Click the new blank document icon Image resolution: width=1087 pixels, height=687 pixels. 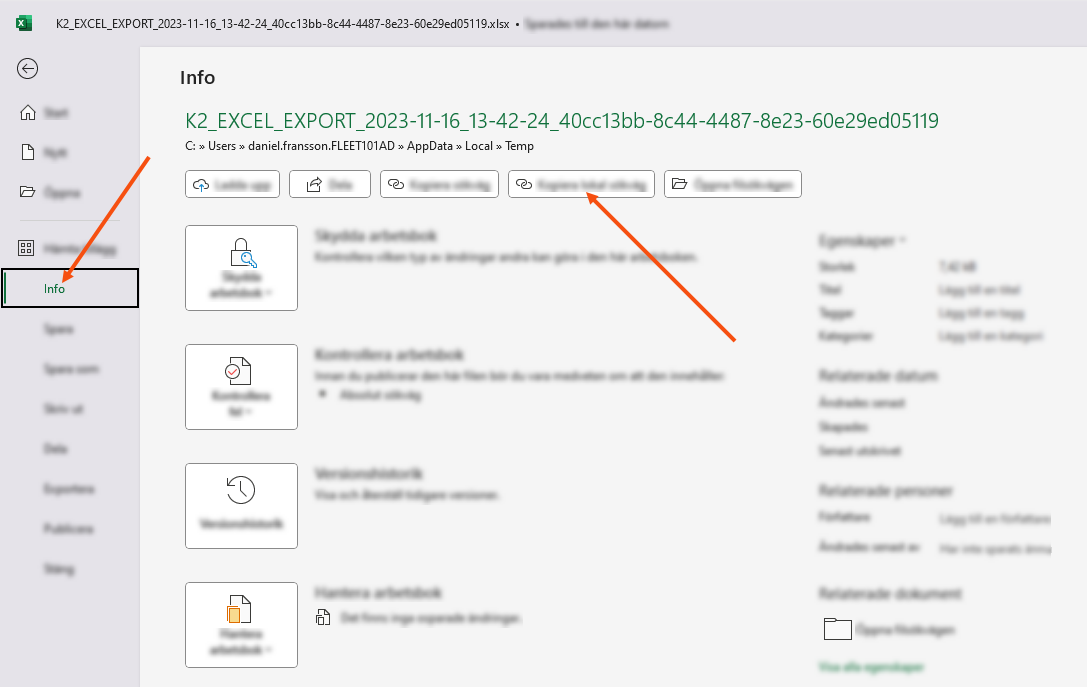point(29,153)
